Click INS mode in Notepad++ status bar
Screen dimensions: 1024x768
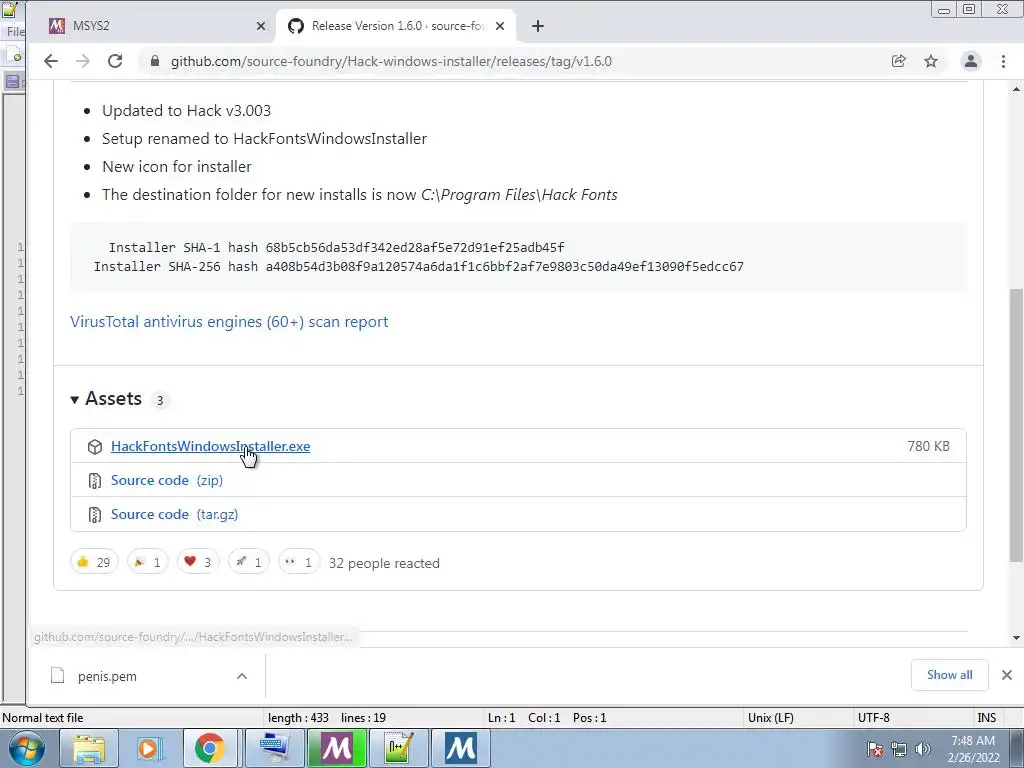[x=986, y=718]
